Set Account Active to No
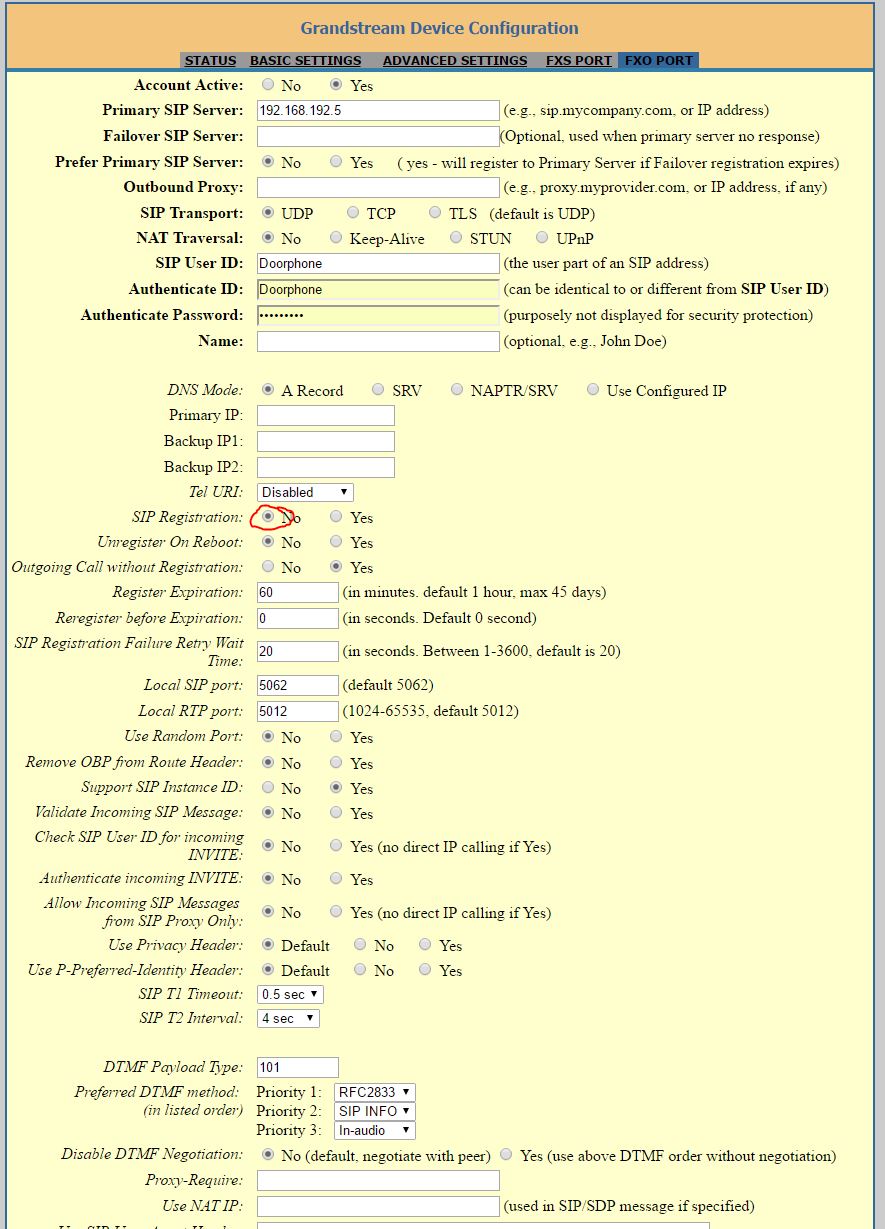 tap(268, 85)
